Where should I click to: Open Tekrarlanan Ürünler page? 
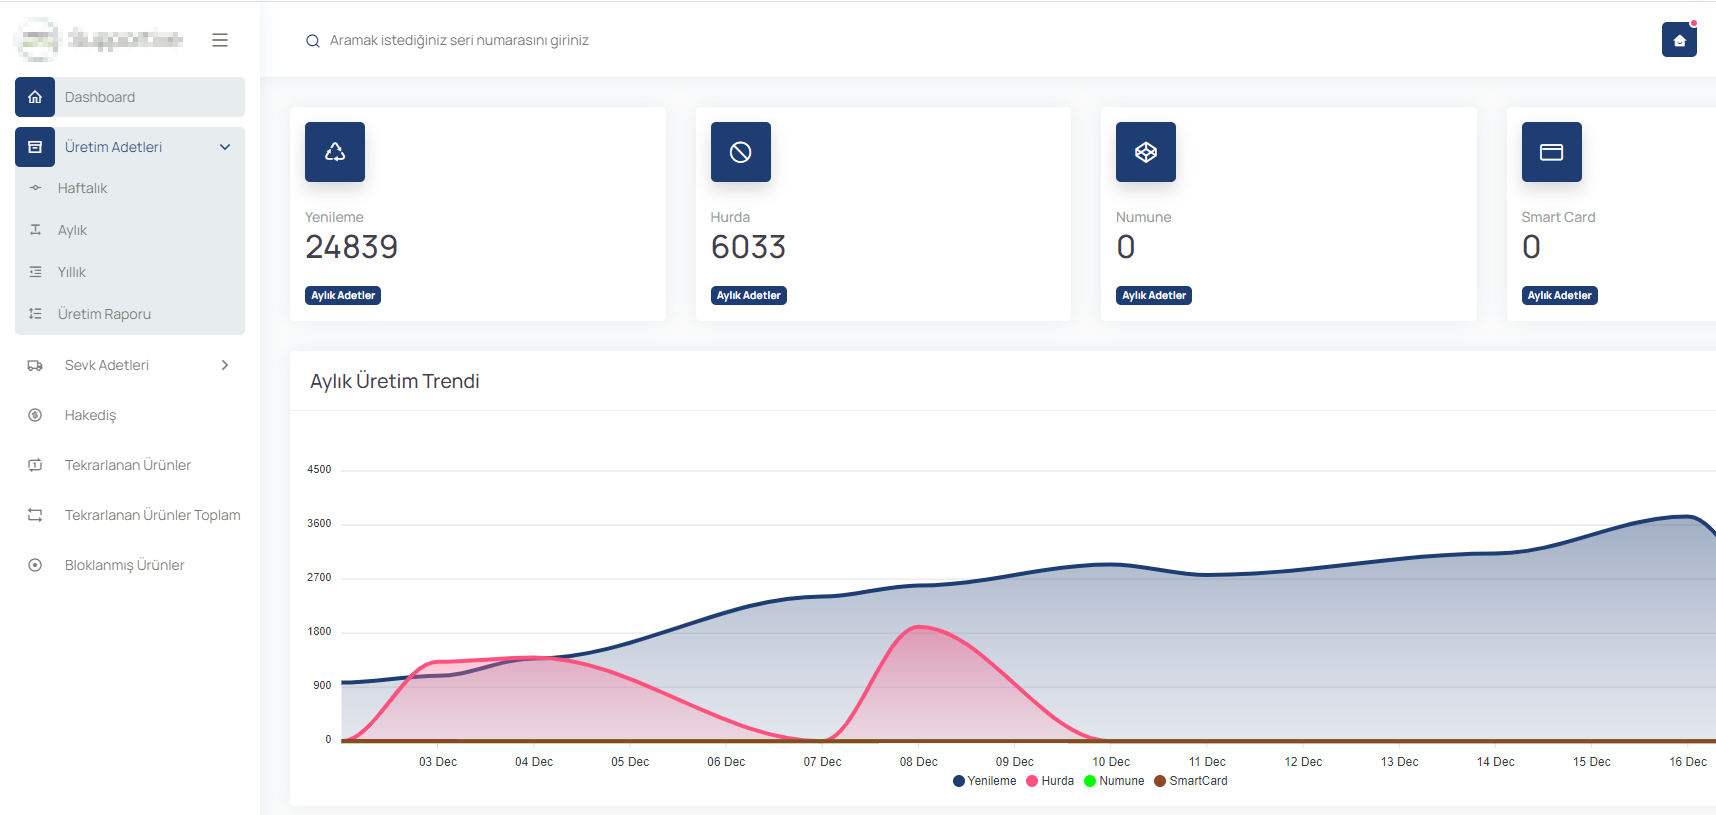tap(127, 465)
